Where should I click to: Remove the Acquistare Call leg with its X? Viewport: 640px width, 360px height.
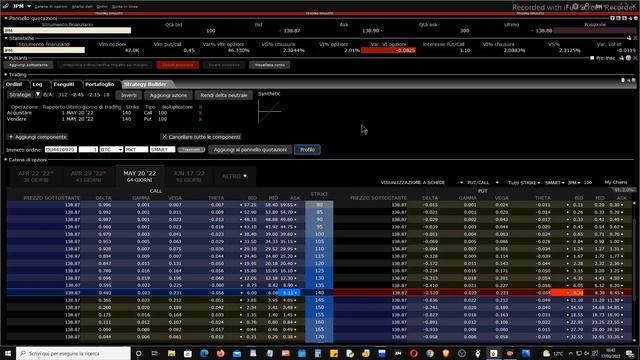tap(200, 113)
